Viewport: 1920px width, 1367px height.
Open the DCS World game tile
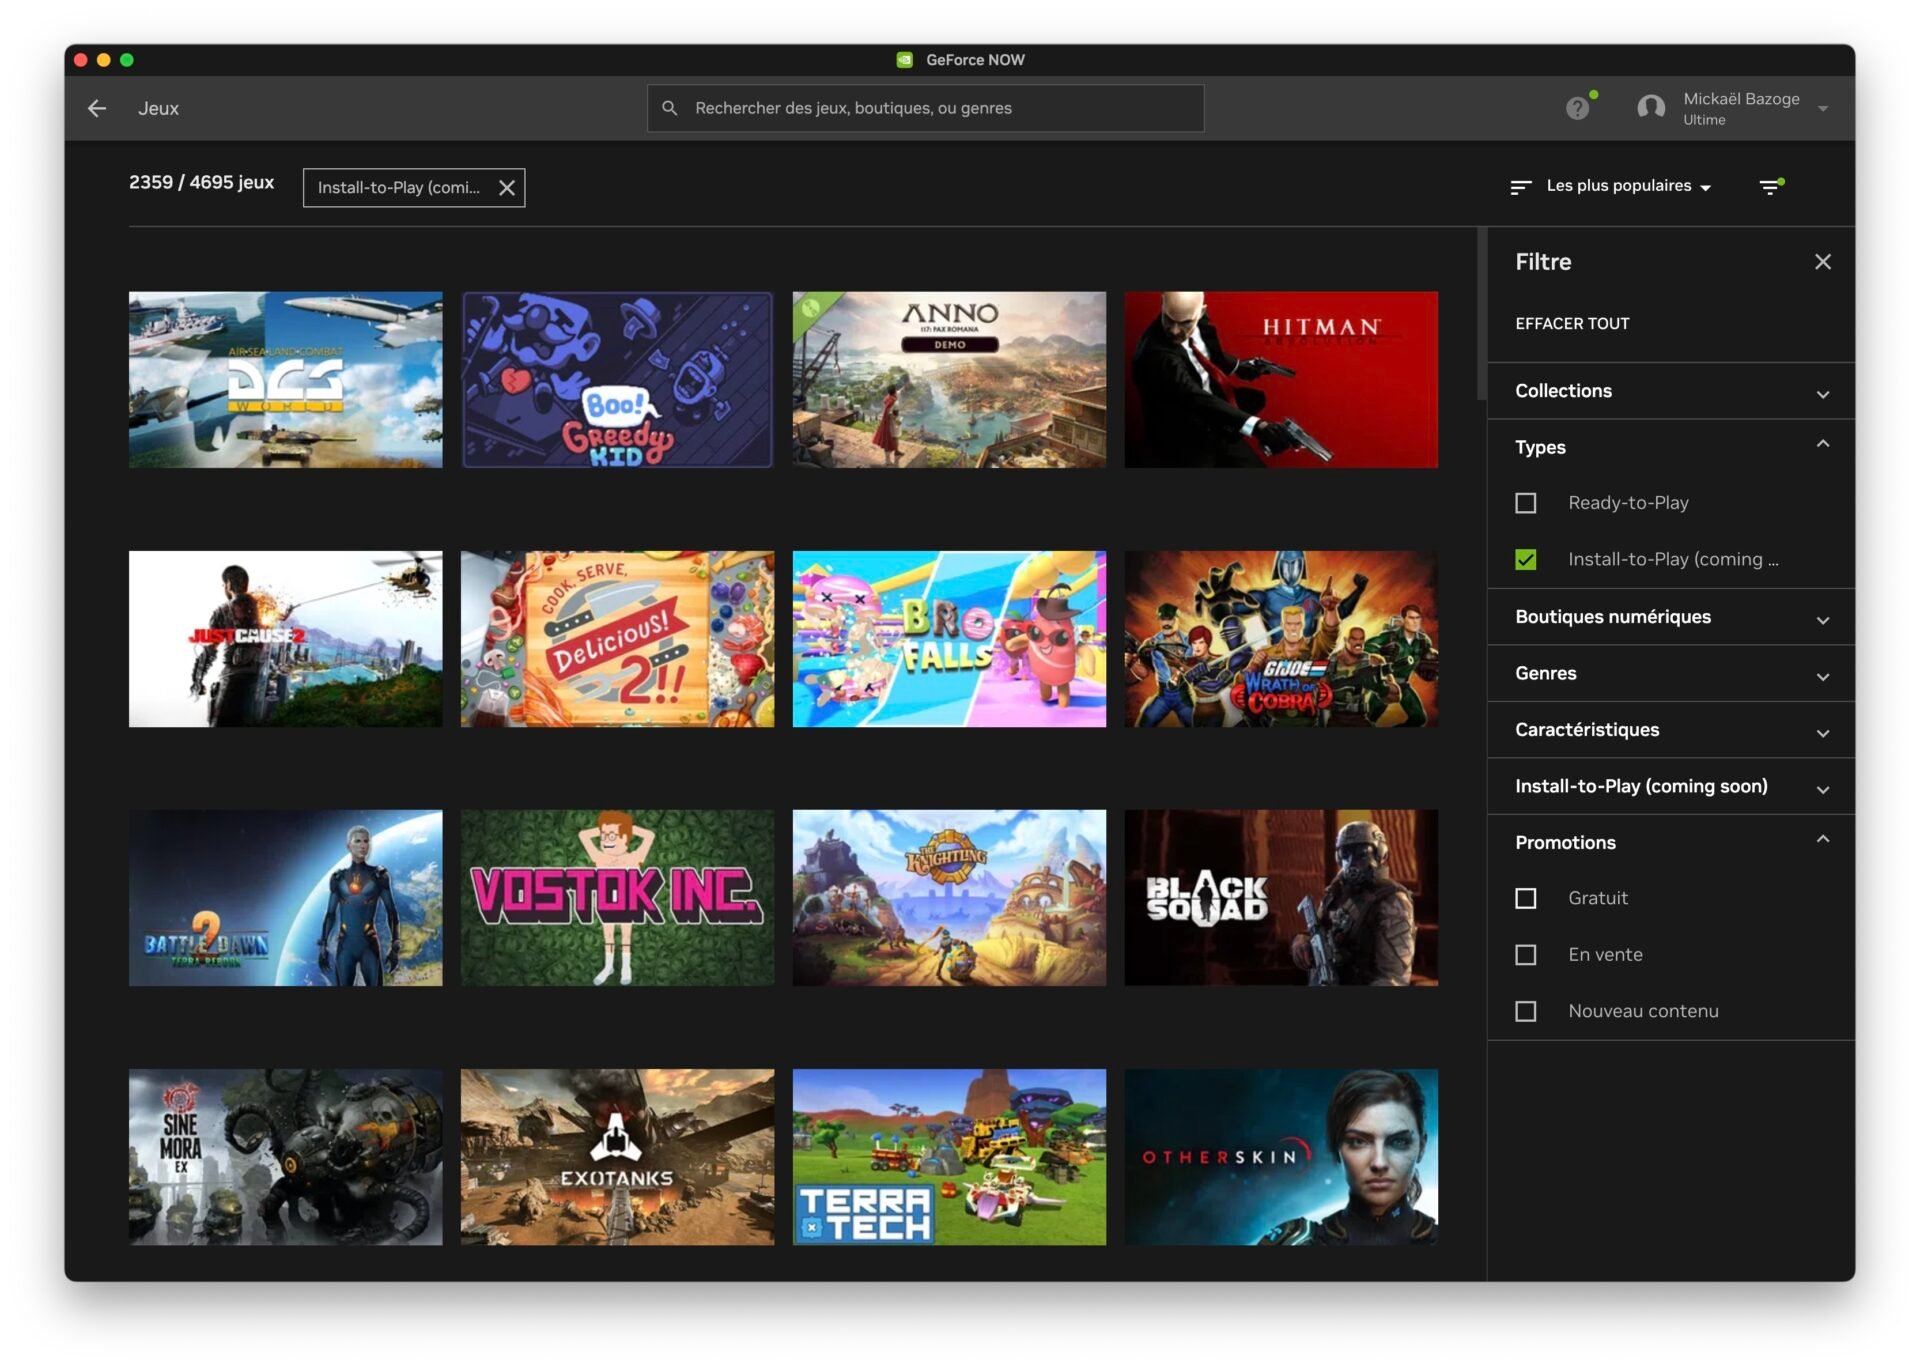click(x=285, y=380)
